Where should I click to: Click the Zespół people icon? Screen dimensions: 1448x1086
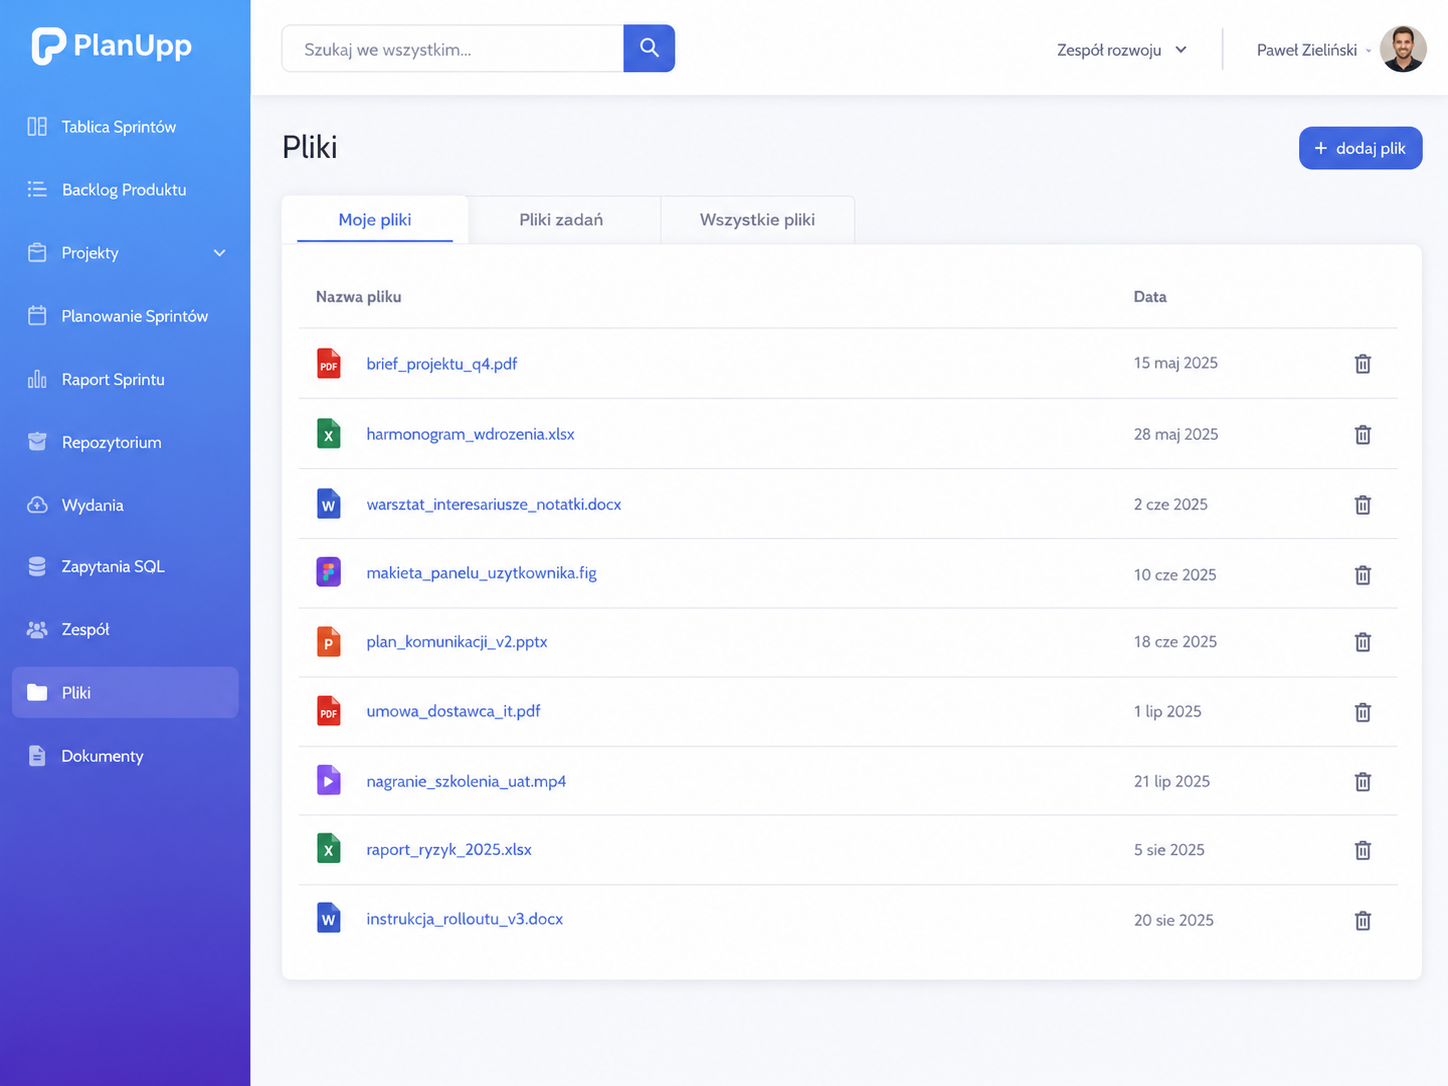37,629
